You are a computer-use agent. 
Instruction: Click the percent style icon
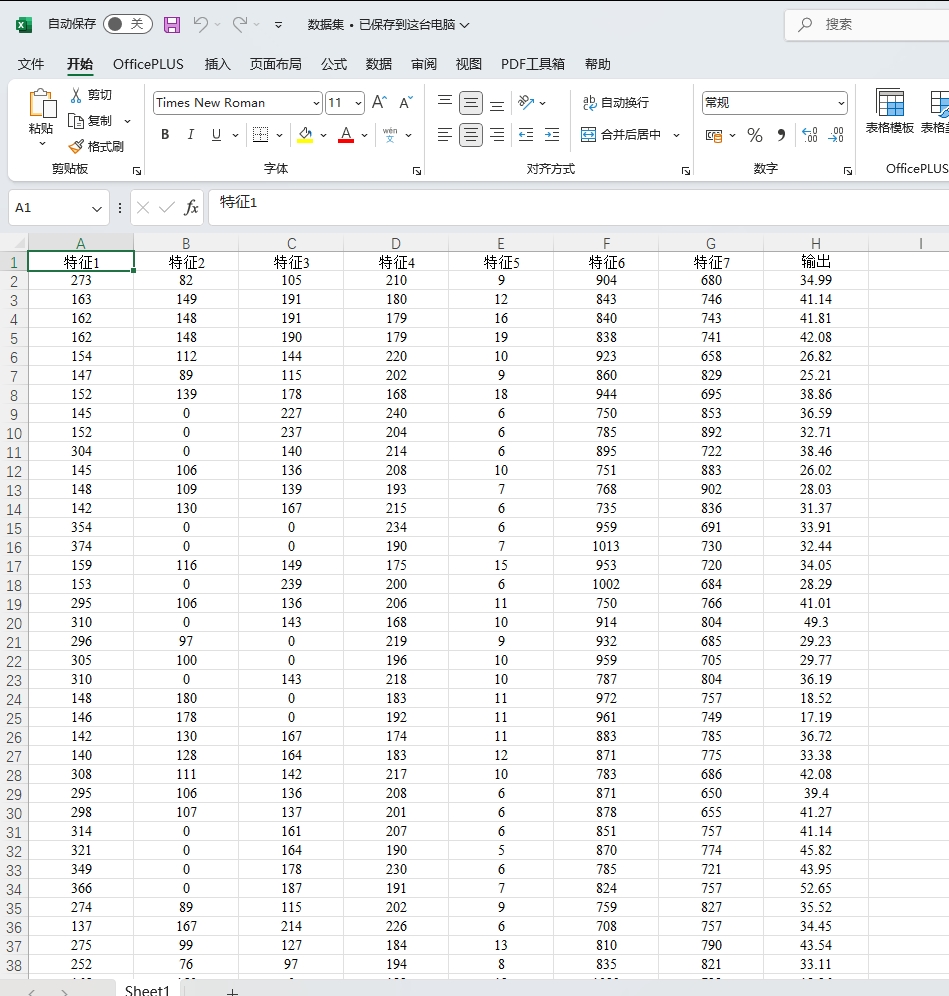(x=755, y=135)
